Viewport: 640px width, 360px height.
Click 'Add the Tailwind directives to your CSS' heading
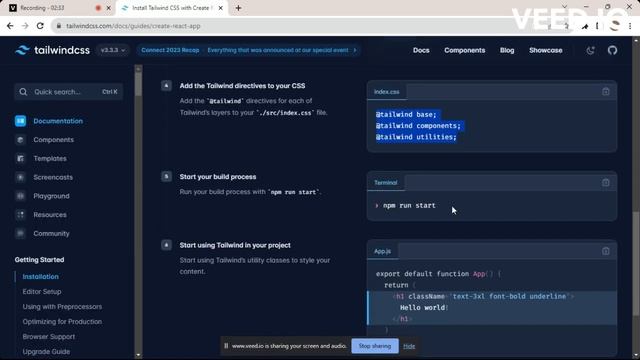click(242, 86)
